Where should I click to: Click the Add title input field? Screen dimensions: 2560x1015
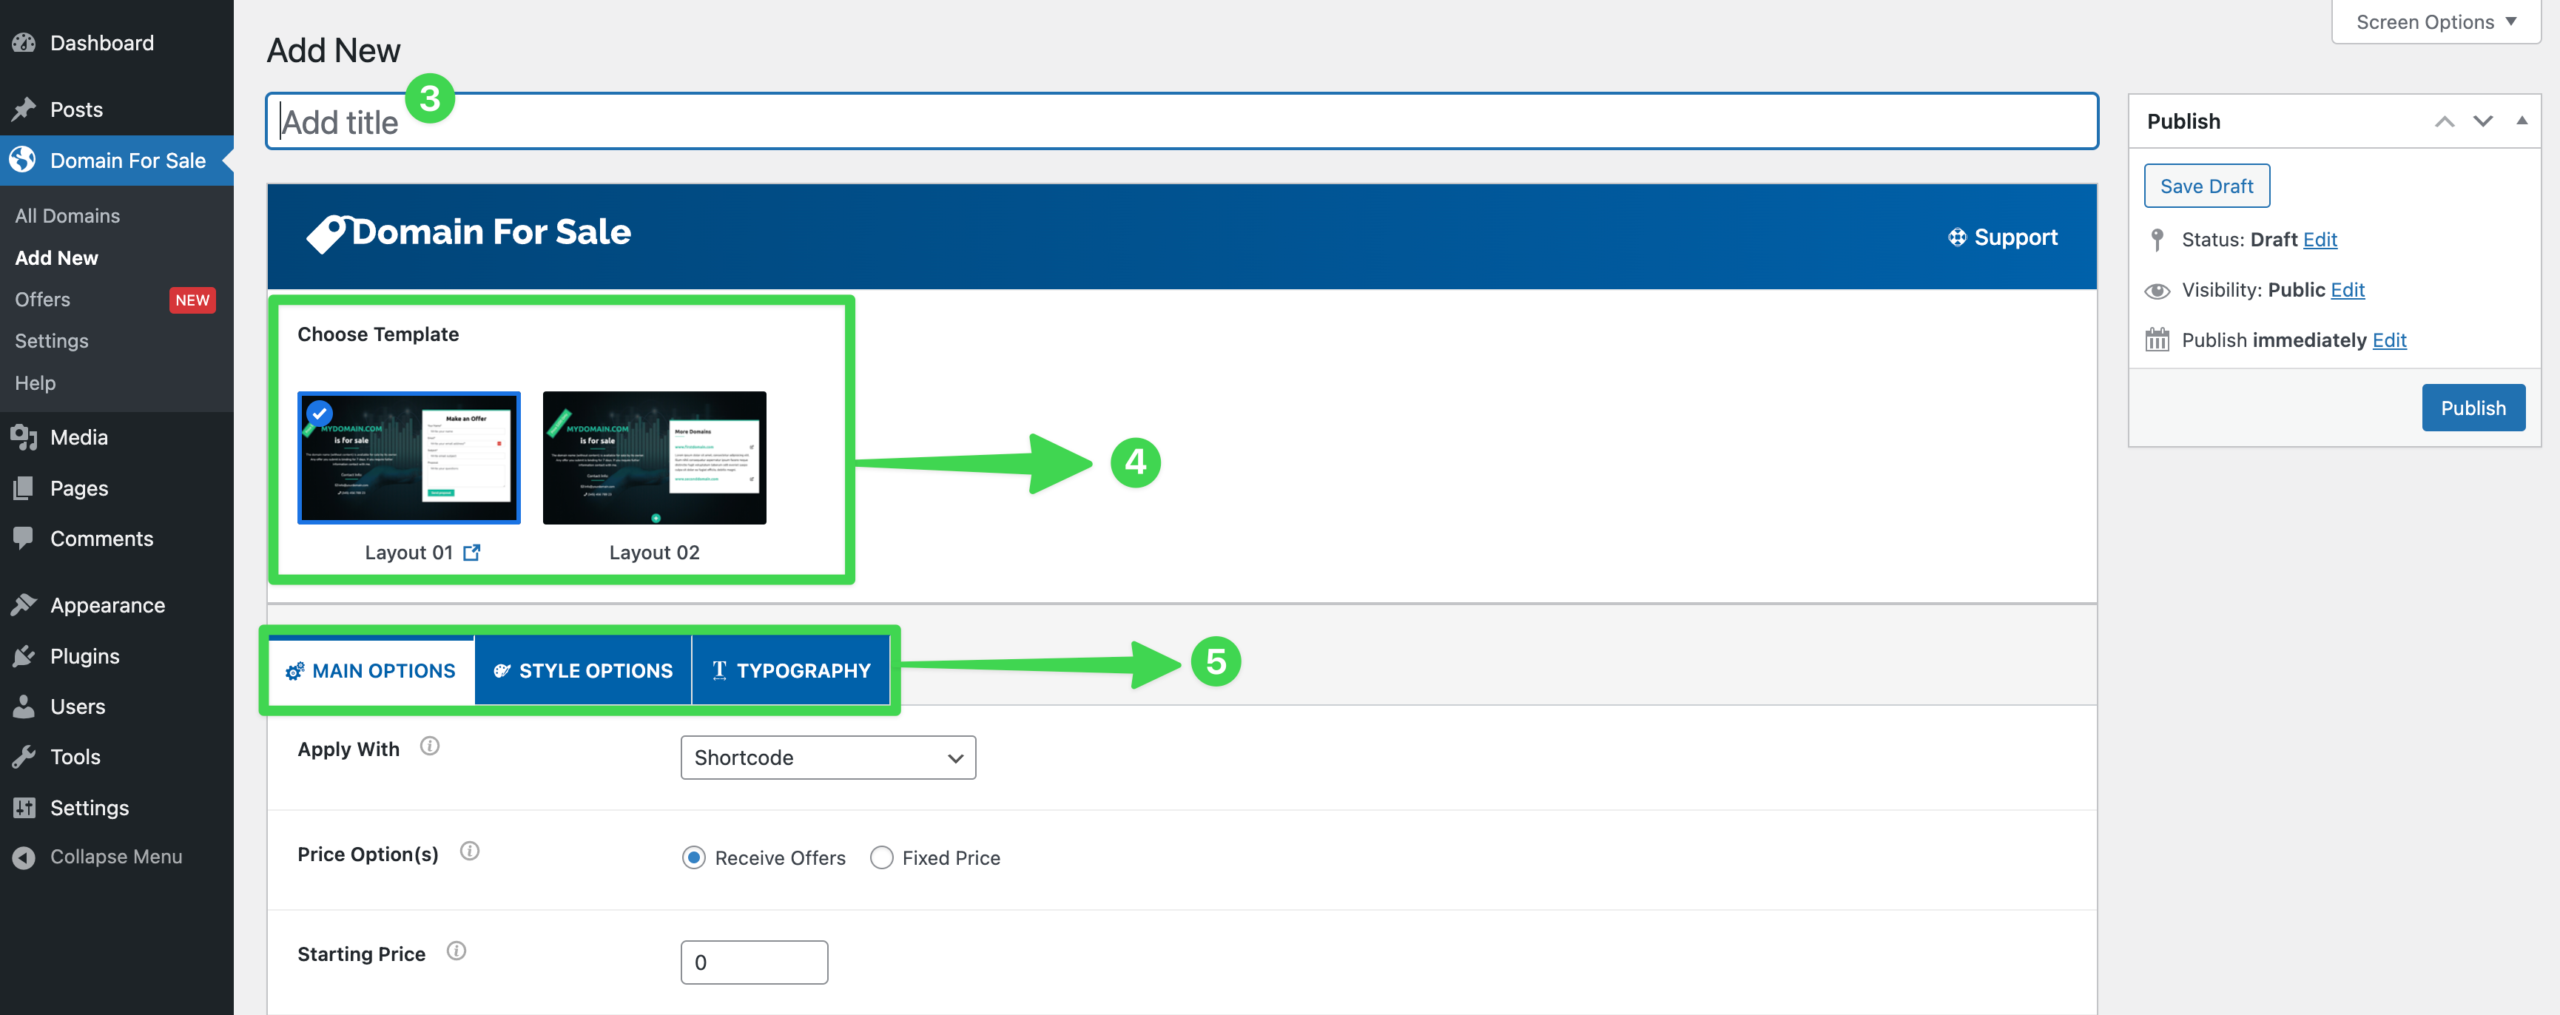pyautogui.click(x=1182, y=121)
